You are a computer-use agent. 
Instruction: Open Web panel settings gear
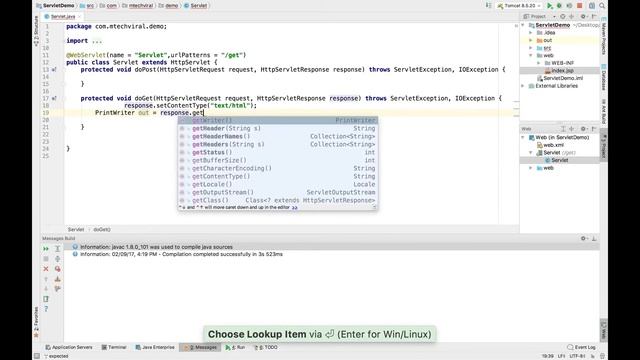[x=583, y=129]
